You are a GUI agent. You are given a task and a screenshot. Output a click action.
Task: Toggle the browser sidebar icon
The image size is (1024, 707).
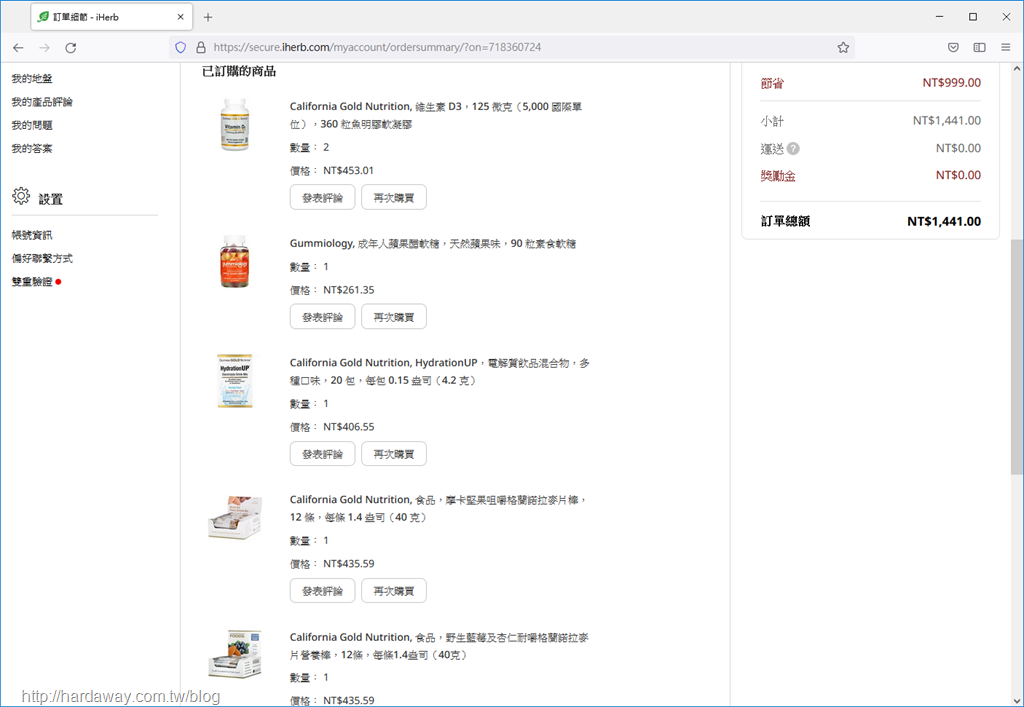979,47
